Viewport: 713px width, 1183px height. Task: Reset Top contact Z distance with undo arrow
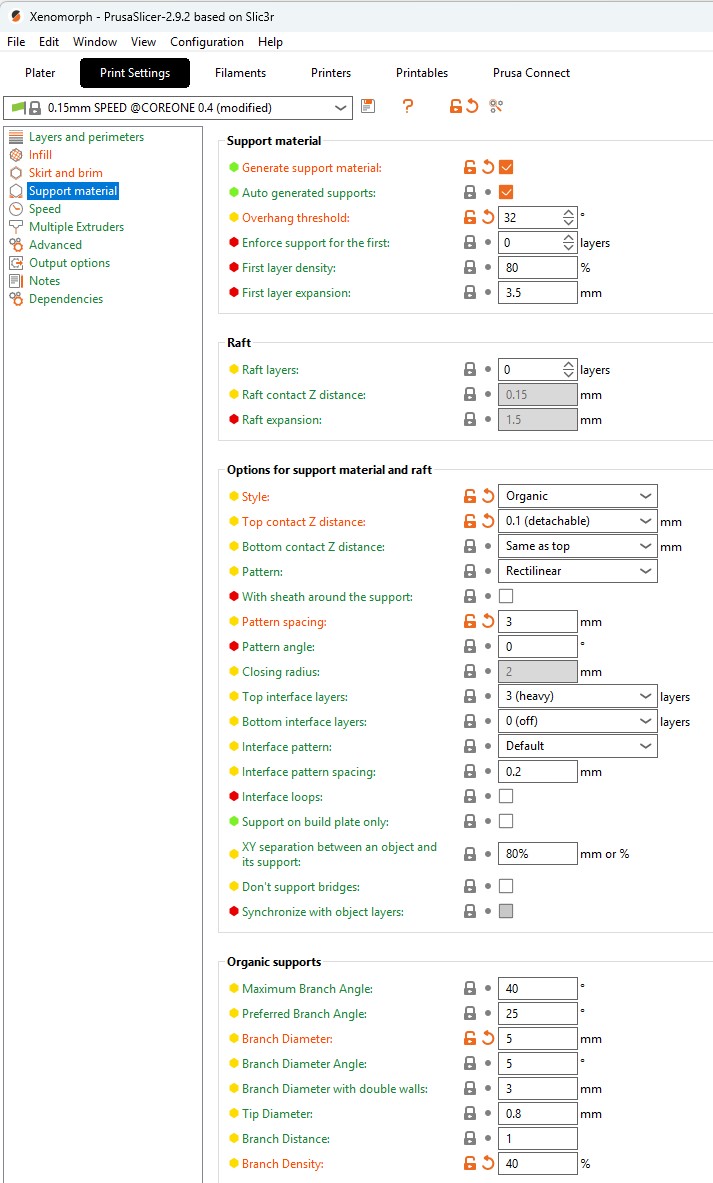point(488,521)
